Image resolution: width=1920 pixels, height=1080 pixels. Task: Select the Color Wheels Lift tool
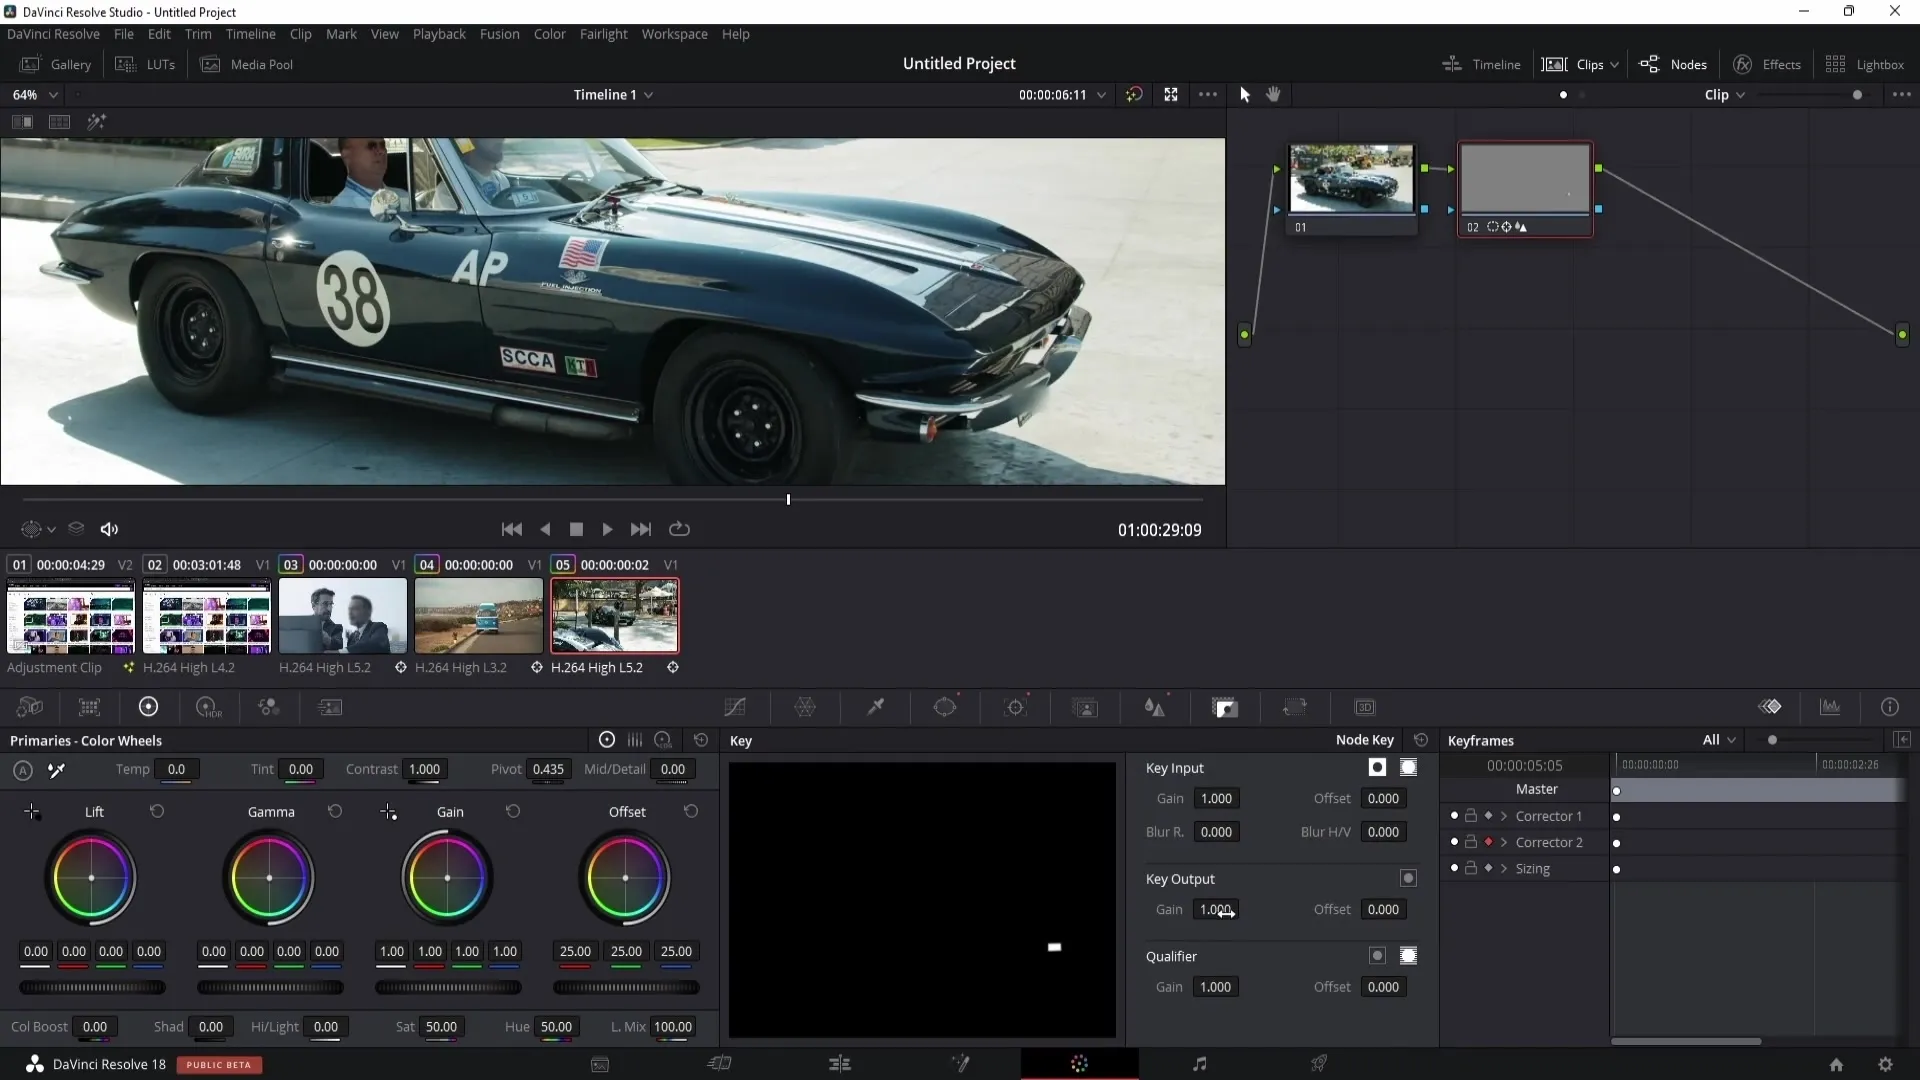pos(92,877)
